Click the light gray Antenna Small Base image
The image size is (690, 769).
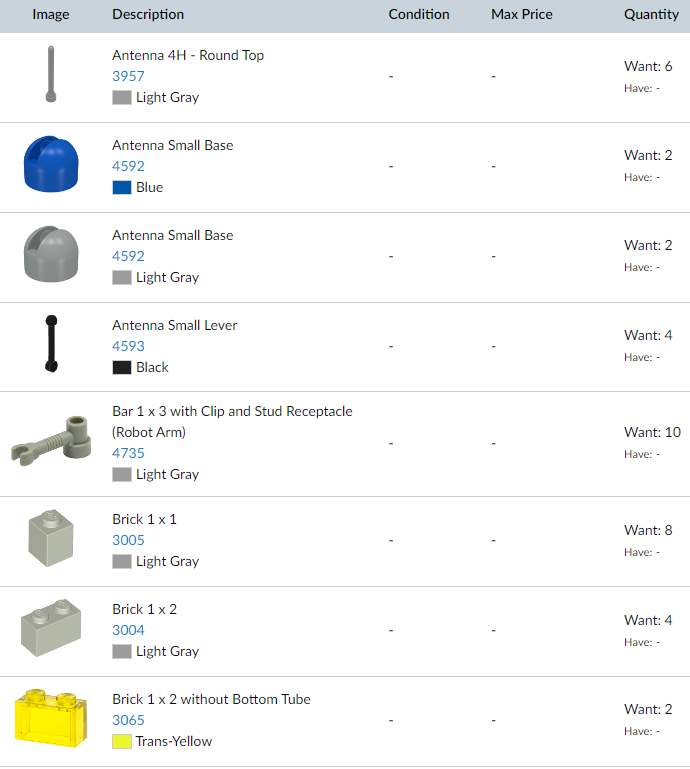tap(49, 255)
